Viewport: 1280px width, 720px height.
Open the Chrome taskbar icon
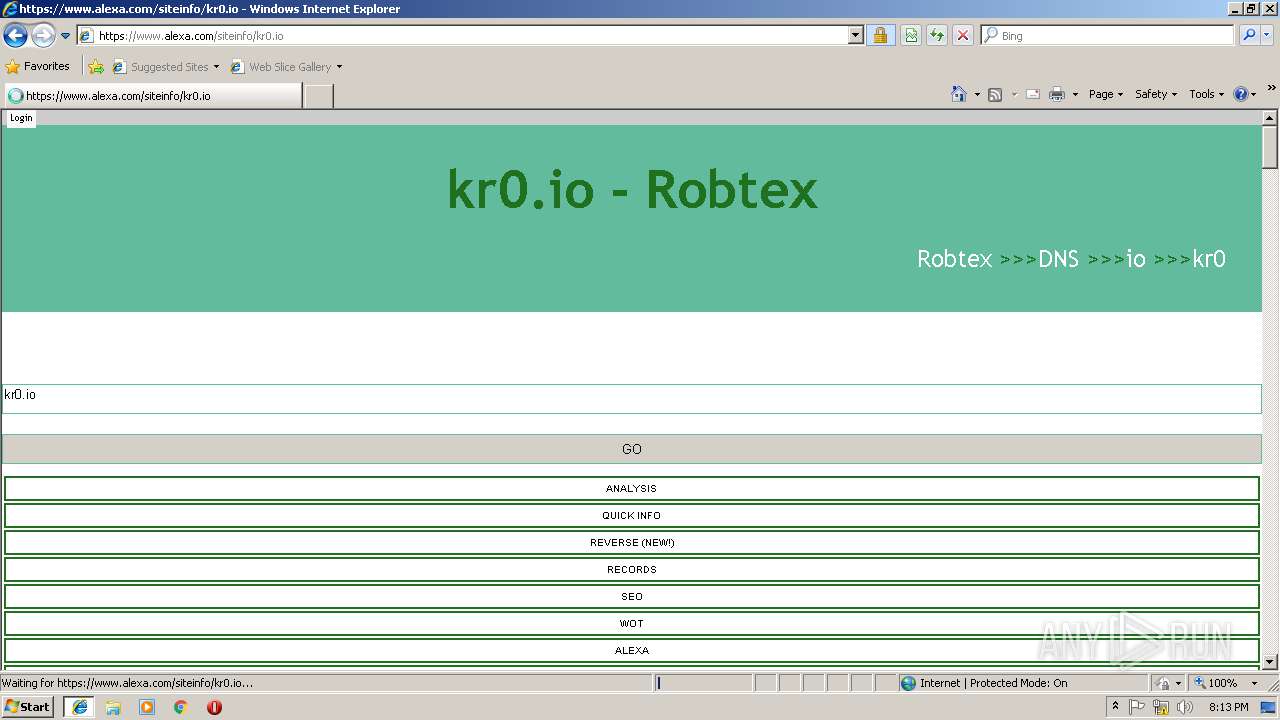tap(181, 707)
